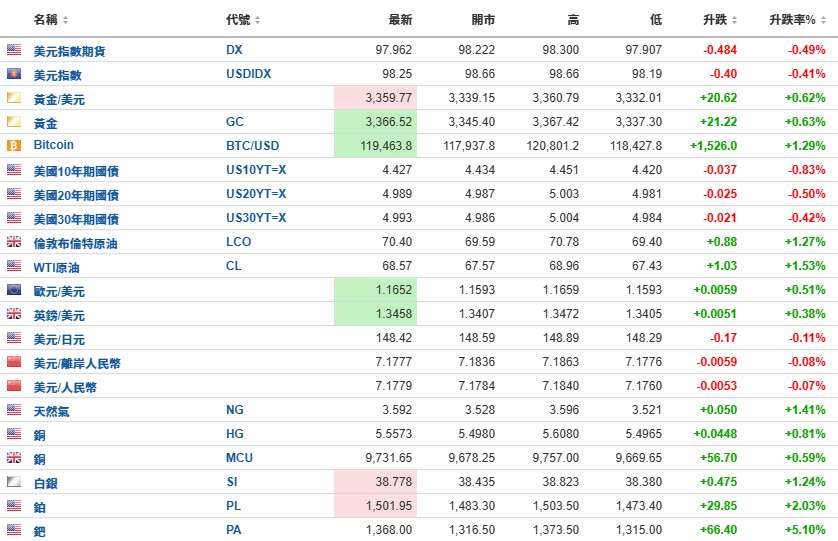
Task: Click the gold bar icon beside 黃金 GC
Action: click(x=14, y=122)
